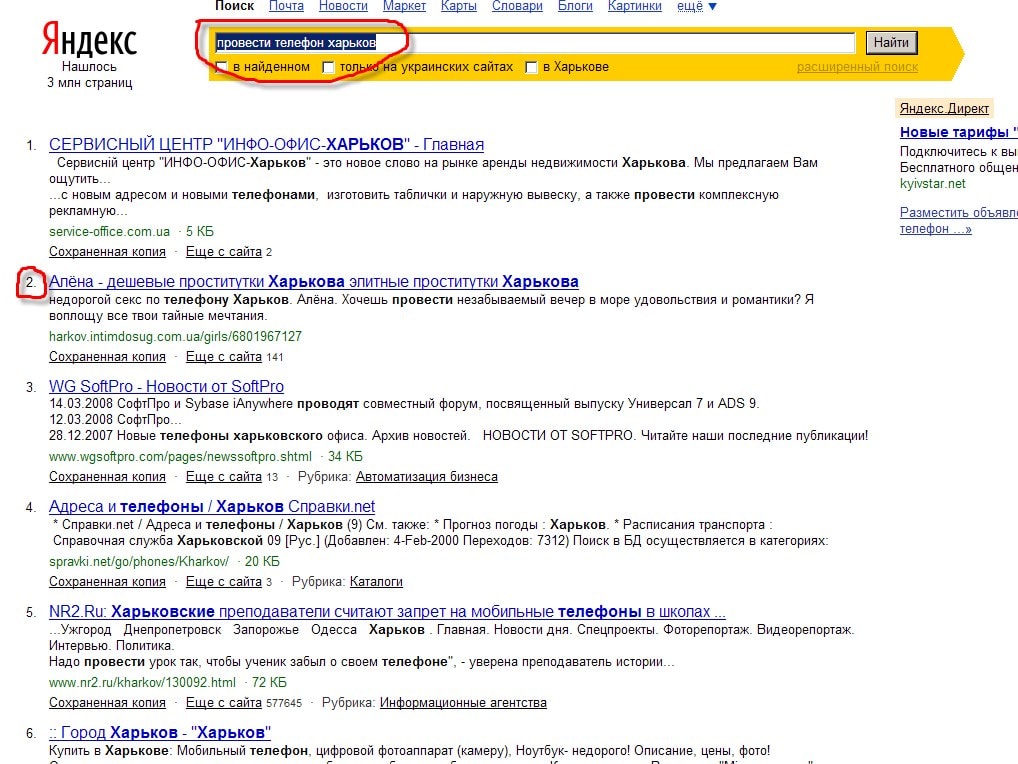The width and height of the screenshot is (1018, 764).
Task: Click the search query input field
Action: pos(534,43)
